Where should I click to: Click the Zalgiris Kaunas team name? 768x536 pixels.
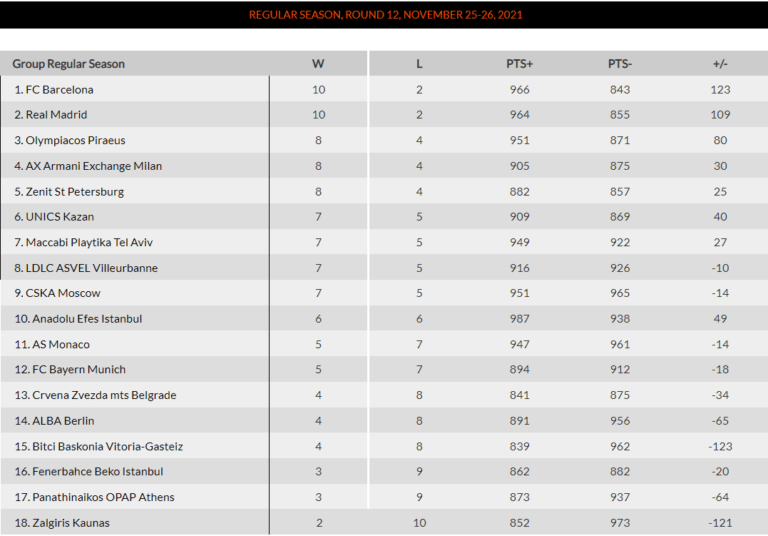click(67, 523)
